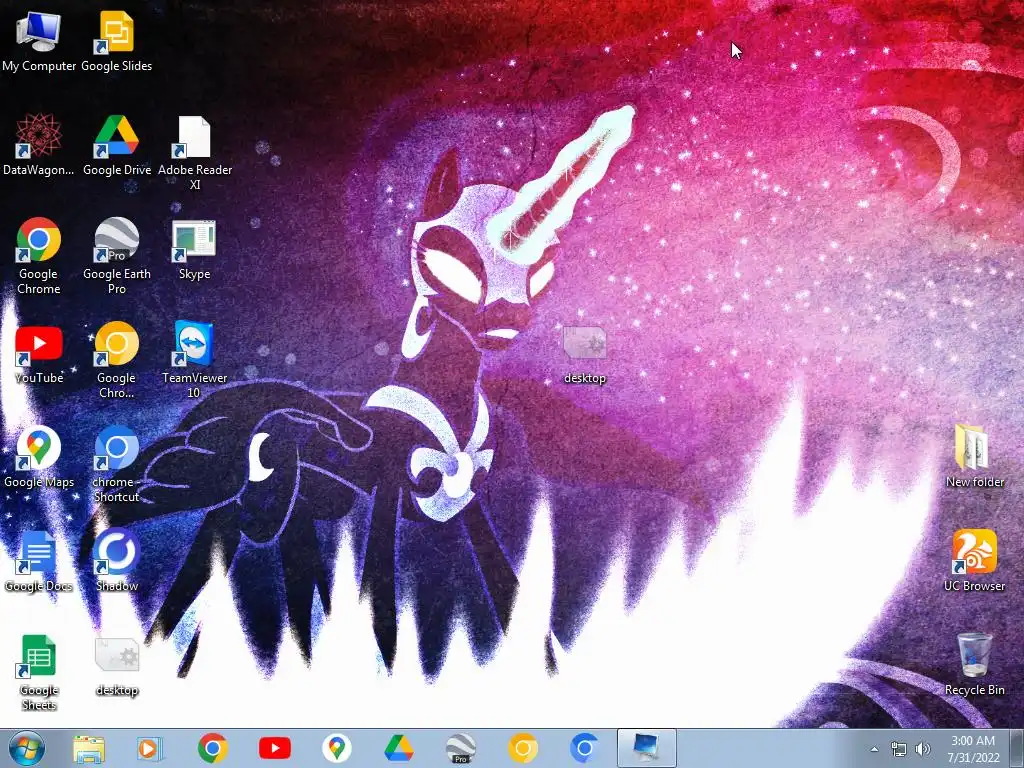Select the yellow Google Chro... desktop shortcut
Viewport: 1024px width, 768px height.
[116, 360]
